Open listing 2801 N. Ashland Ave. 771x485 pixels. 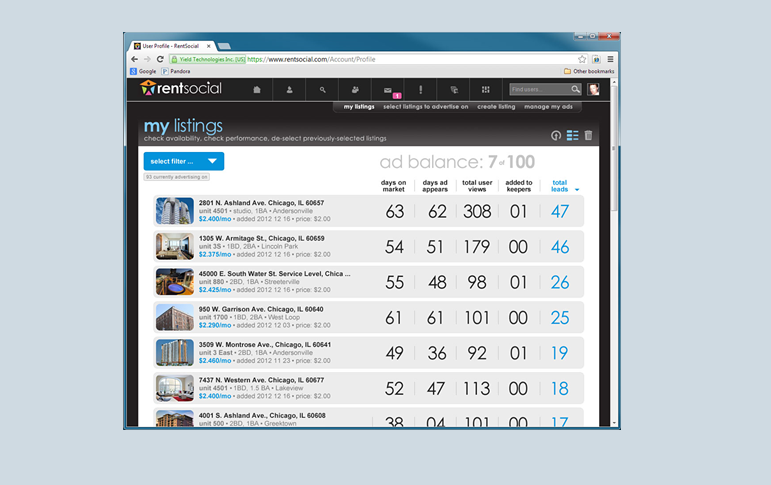pyautogui.click(x=261, y=202)
